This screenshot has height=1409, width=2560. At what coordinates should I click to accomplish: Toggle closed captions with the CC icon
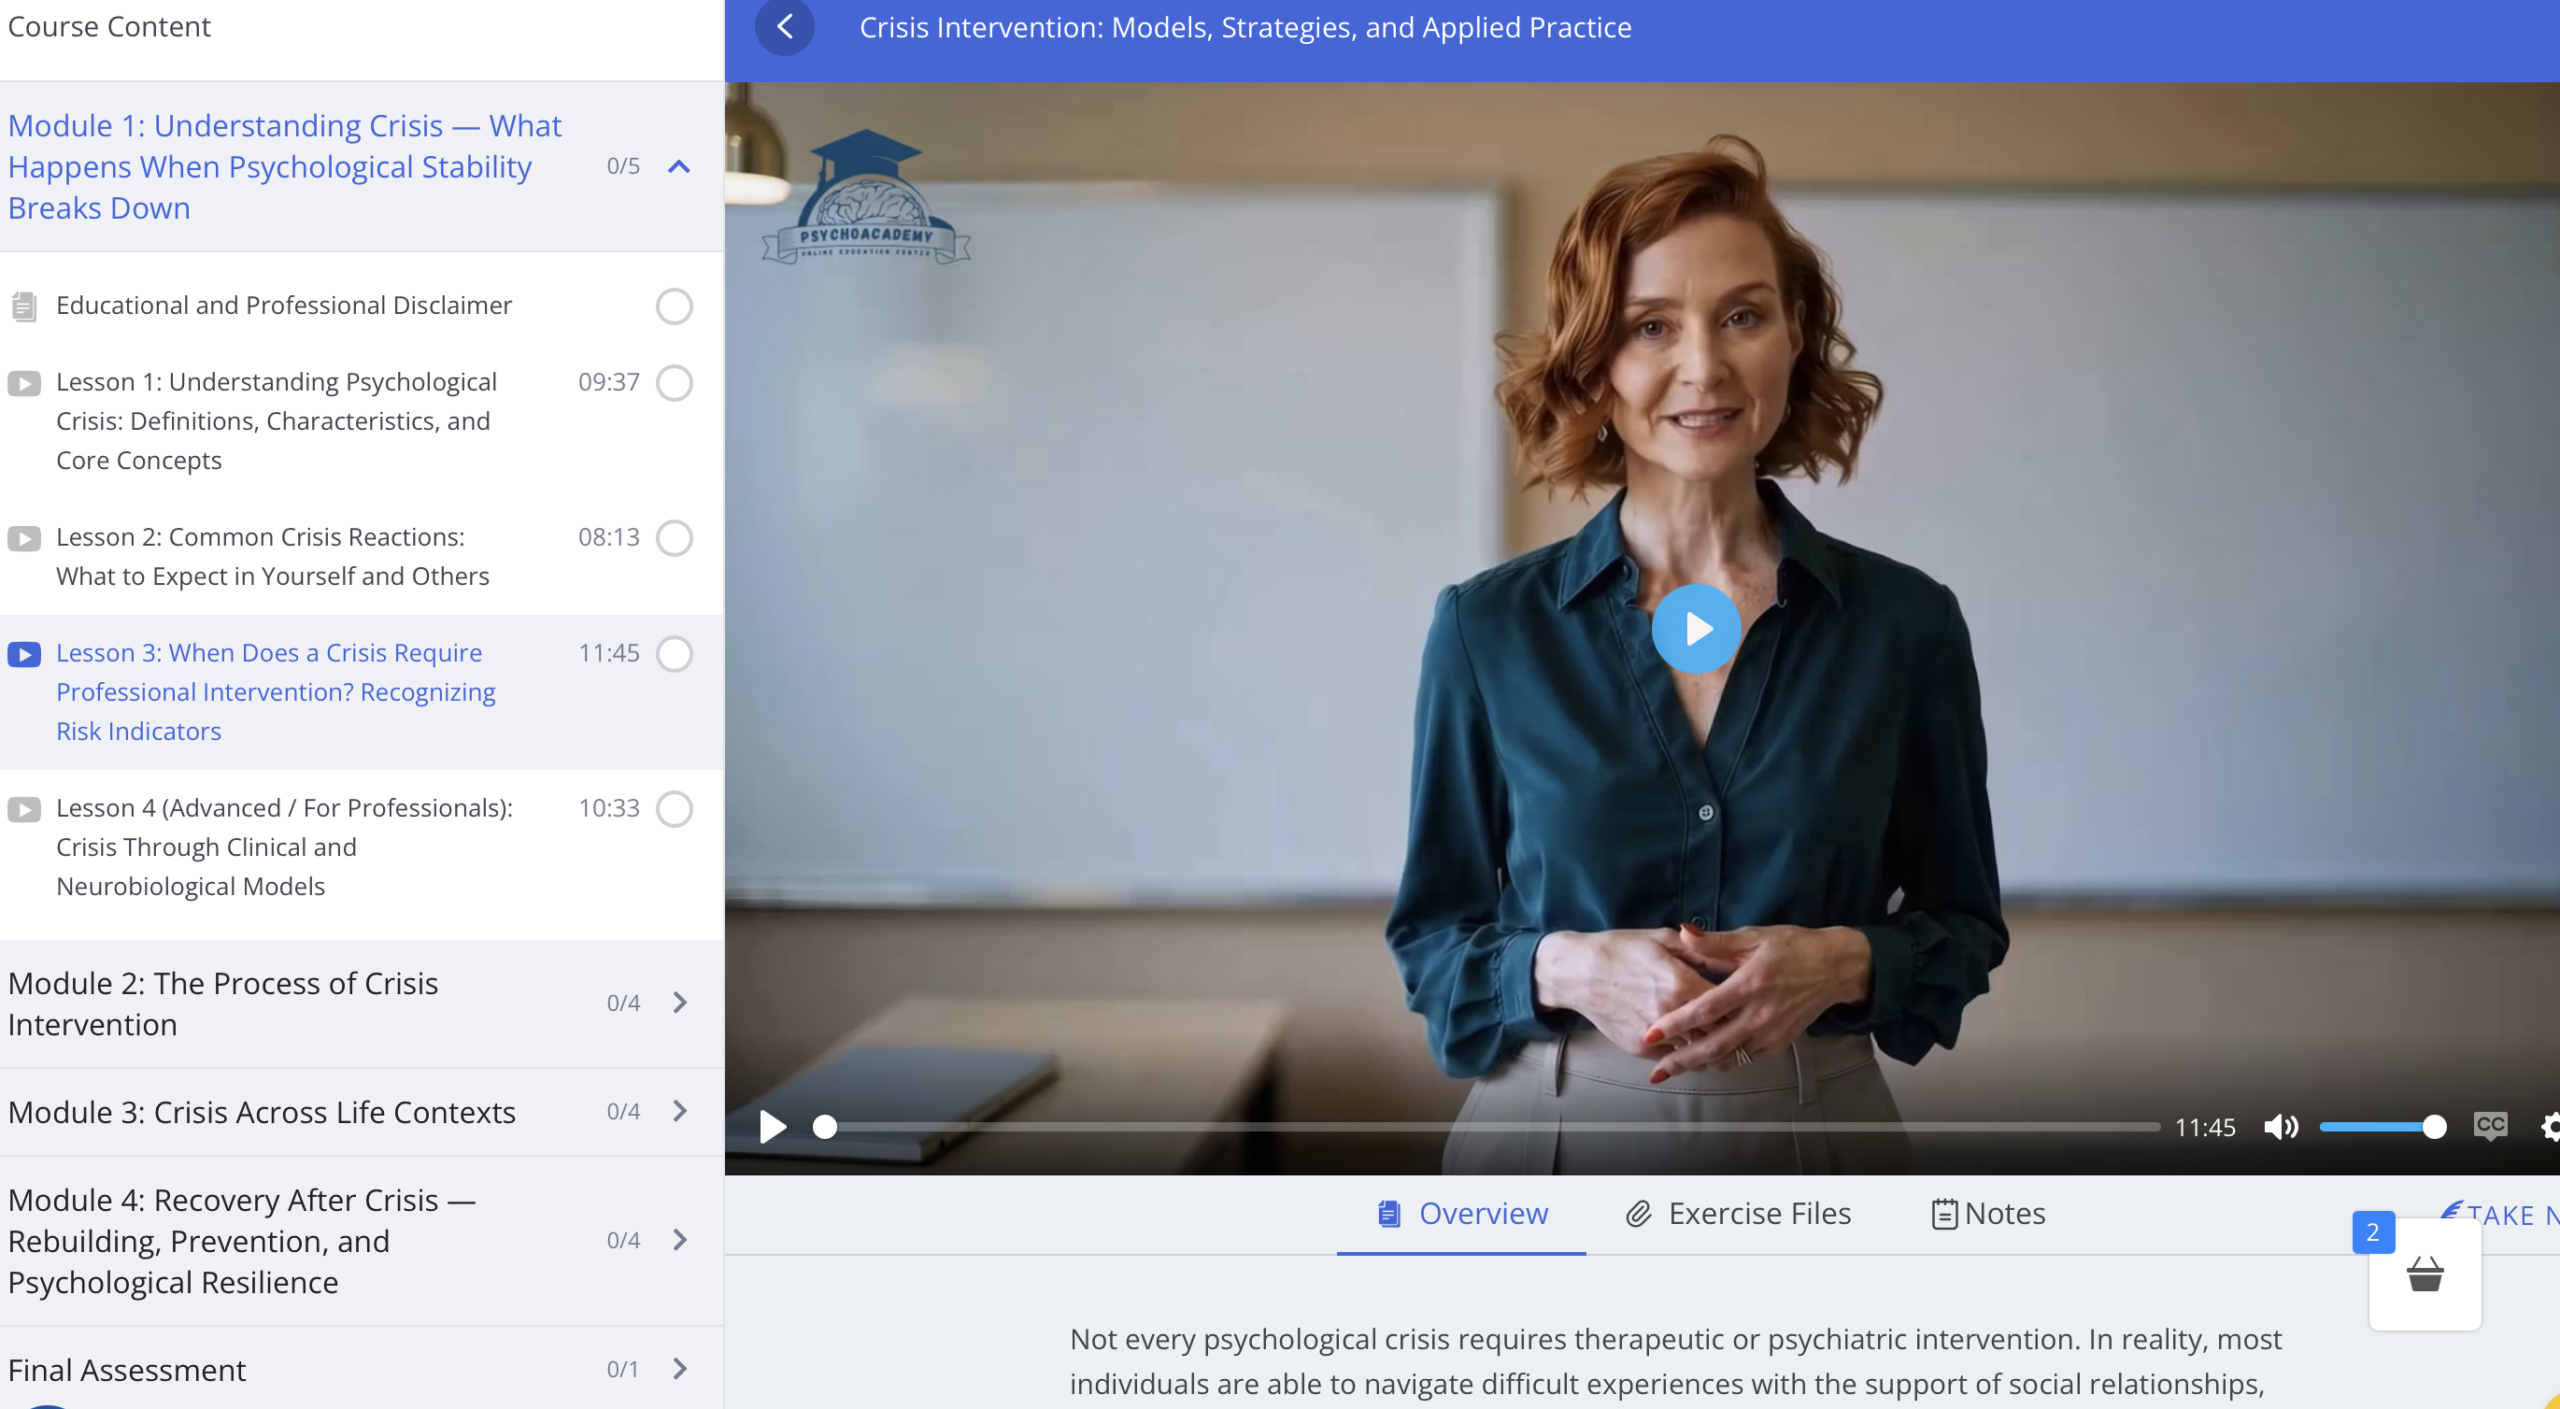[2490, 1126]
